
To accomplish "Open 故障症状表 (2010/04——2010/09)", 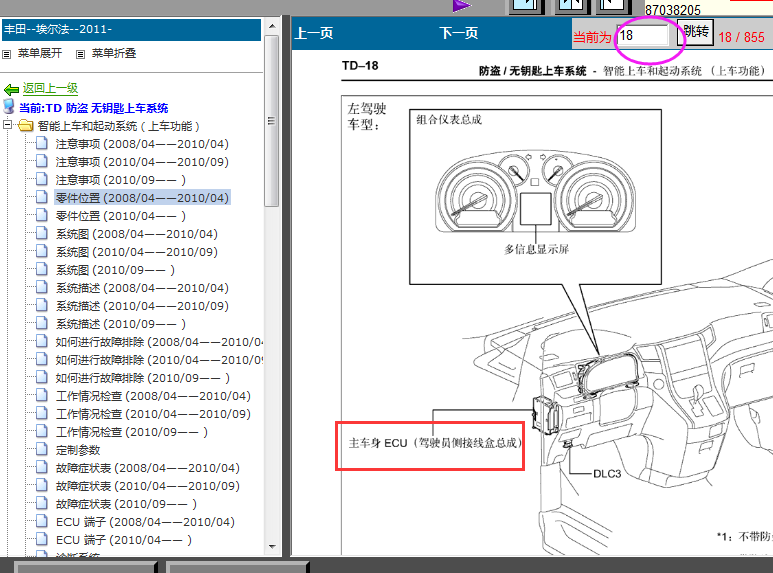I will (148, 486).
